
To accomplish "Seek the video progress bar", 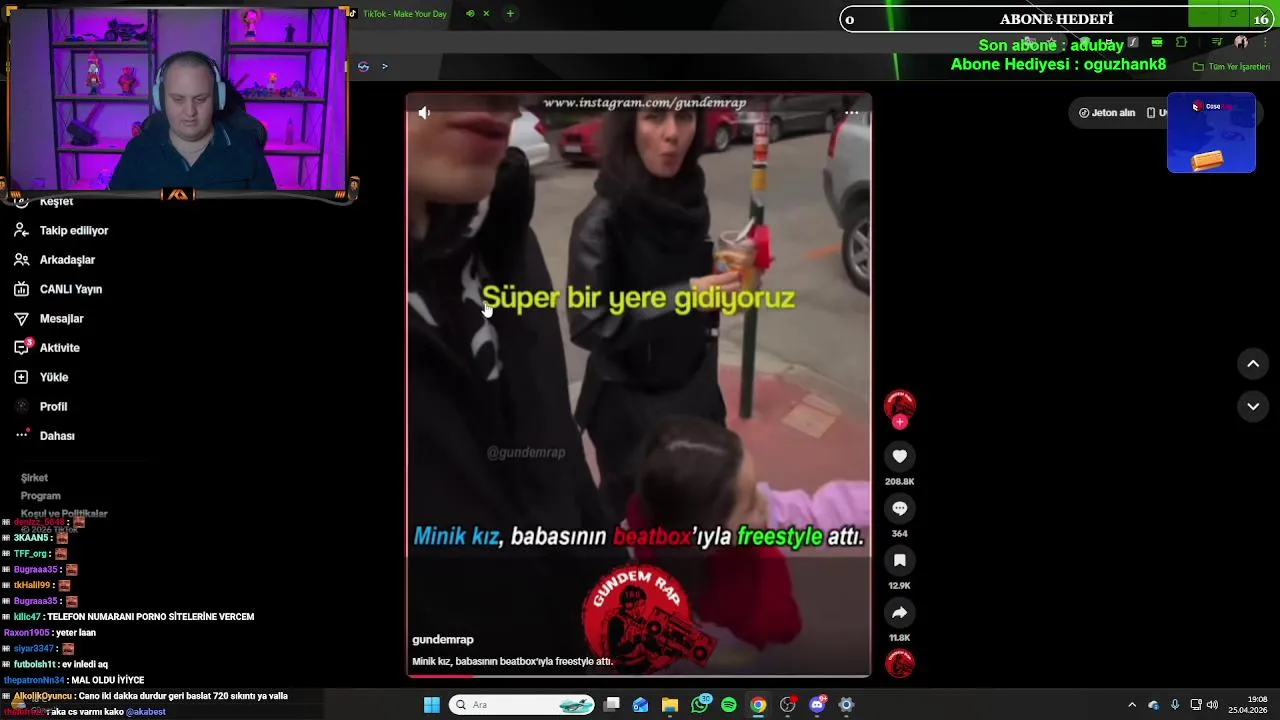I will [638, 676].
